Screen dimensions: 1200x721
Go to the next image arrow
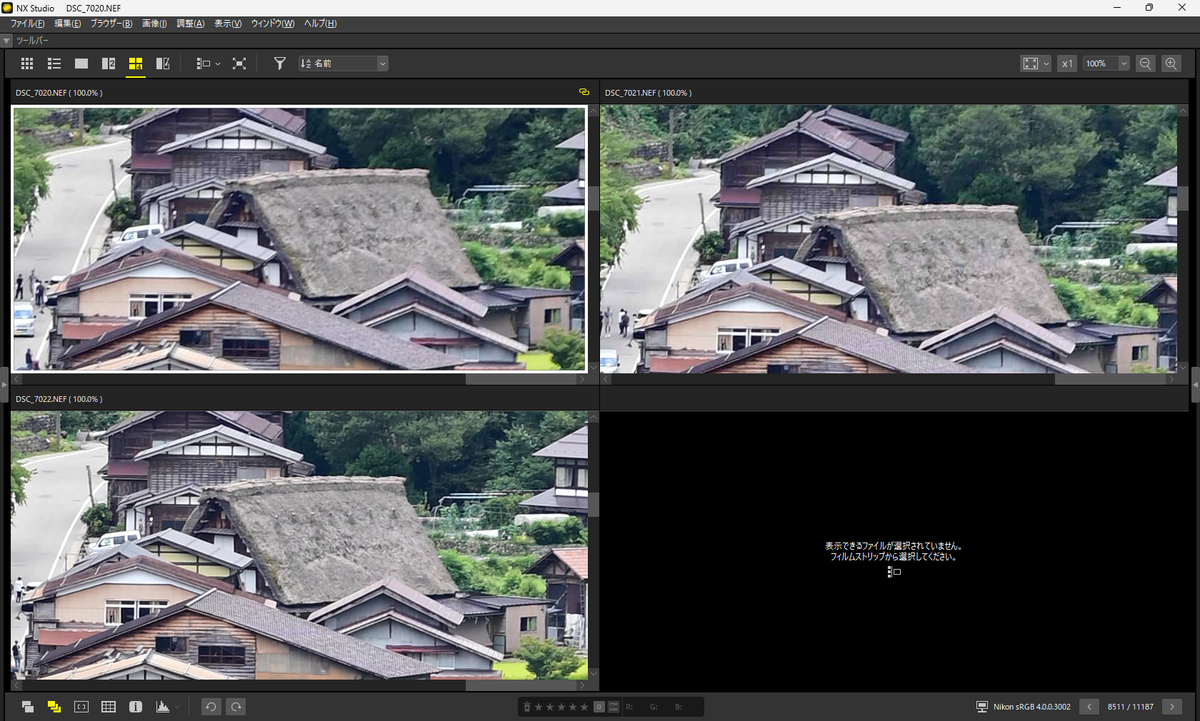[1171, 707]
